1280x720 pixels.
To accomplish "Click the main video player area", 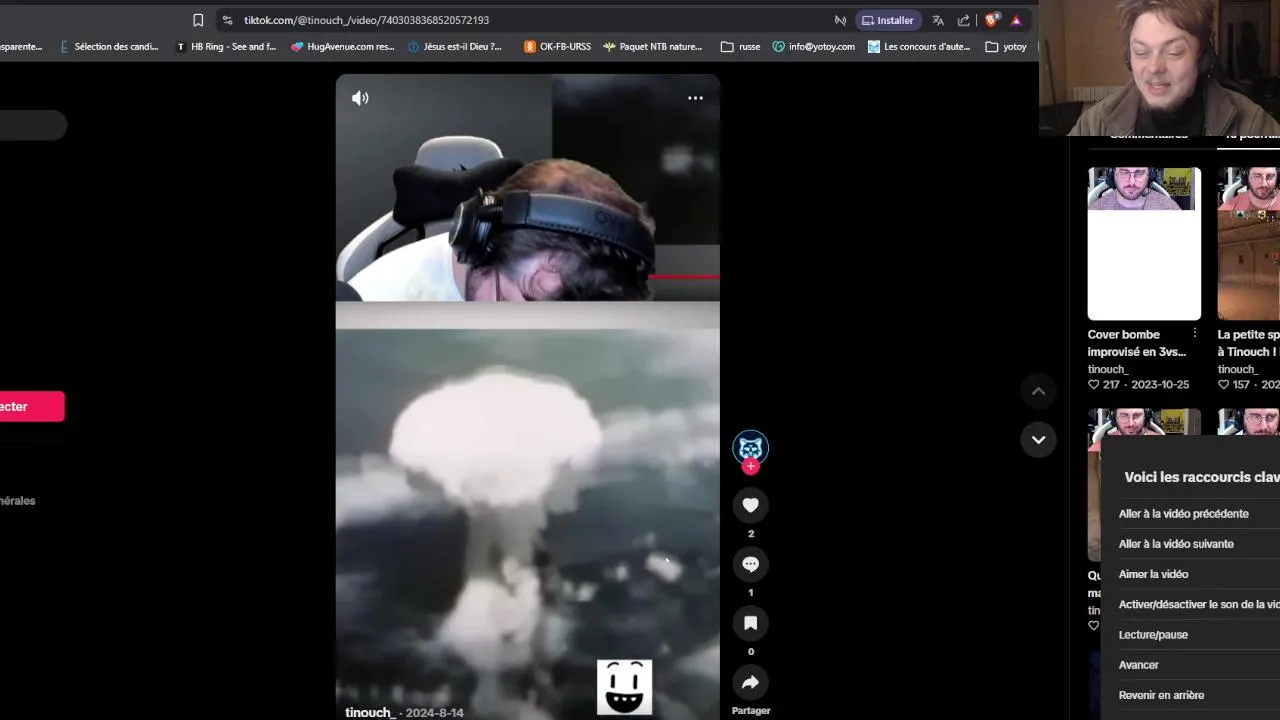I will (x=527, y=396).
